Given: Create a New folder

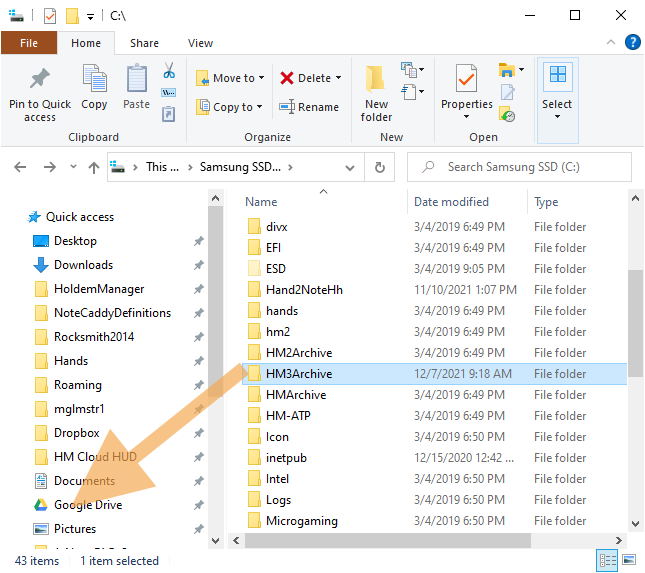Looking at the screenshot, I should click(x=376, y=93).
